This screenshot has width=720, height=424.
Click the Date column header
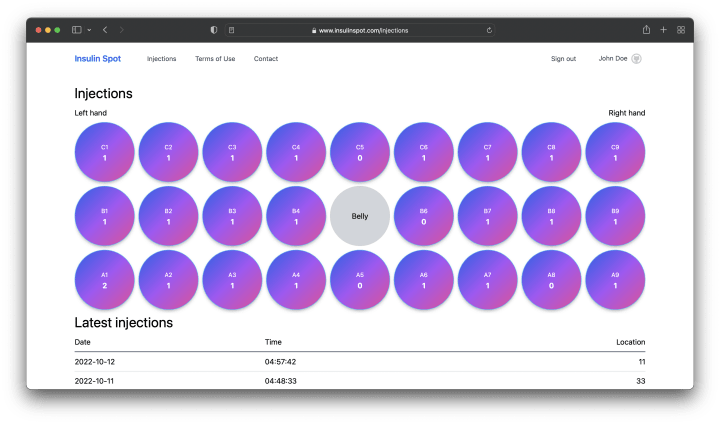(83, 342)
